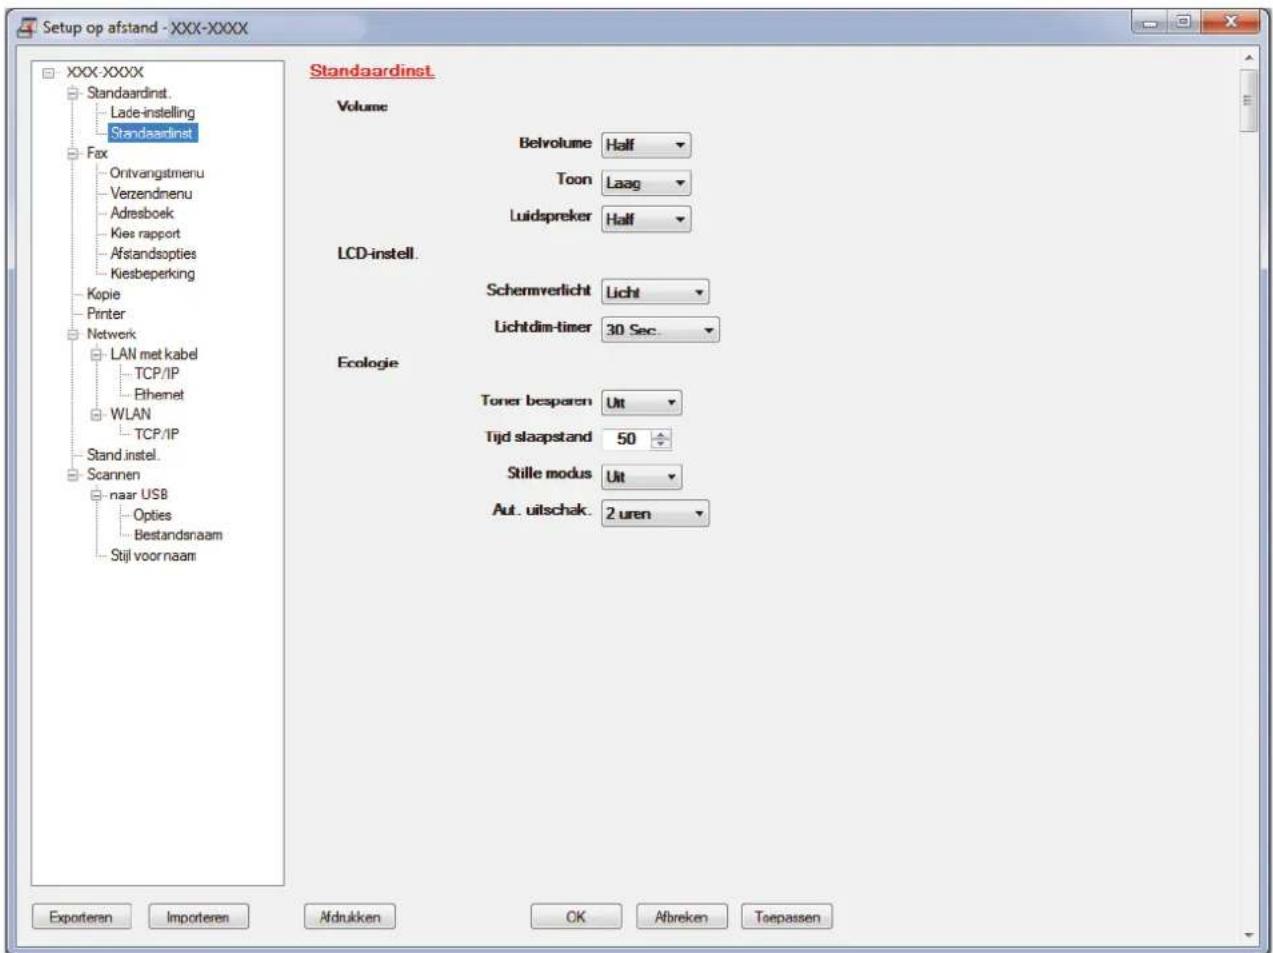Open the Toon dropdown set to Laag

coord(646,183)
